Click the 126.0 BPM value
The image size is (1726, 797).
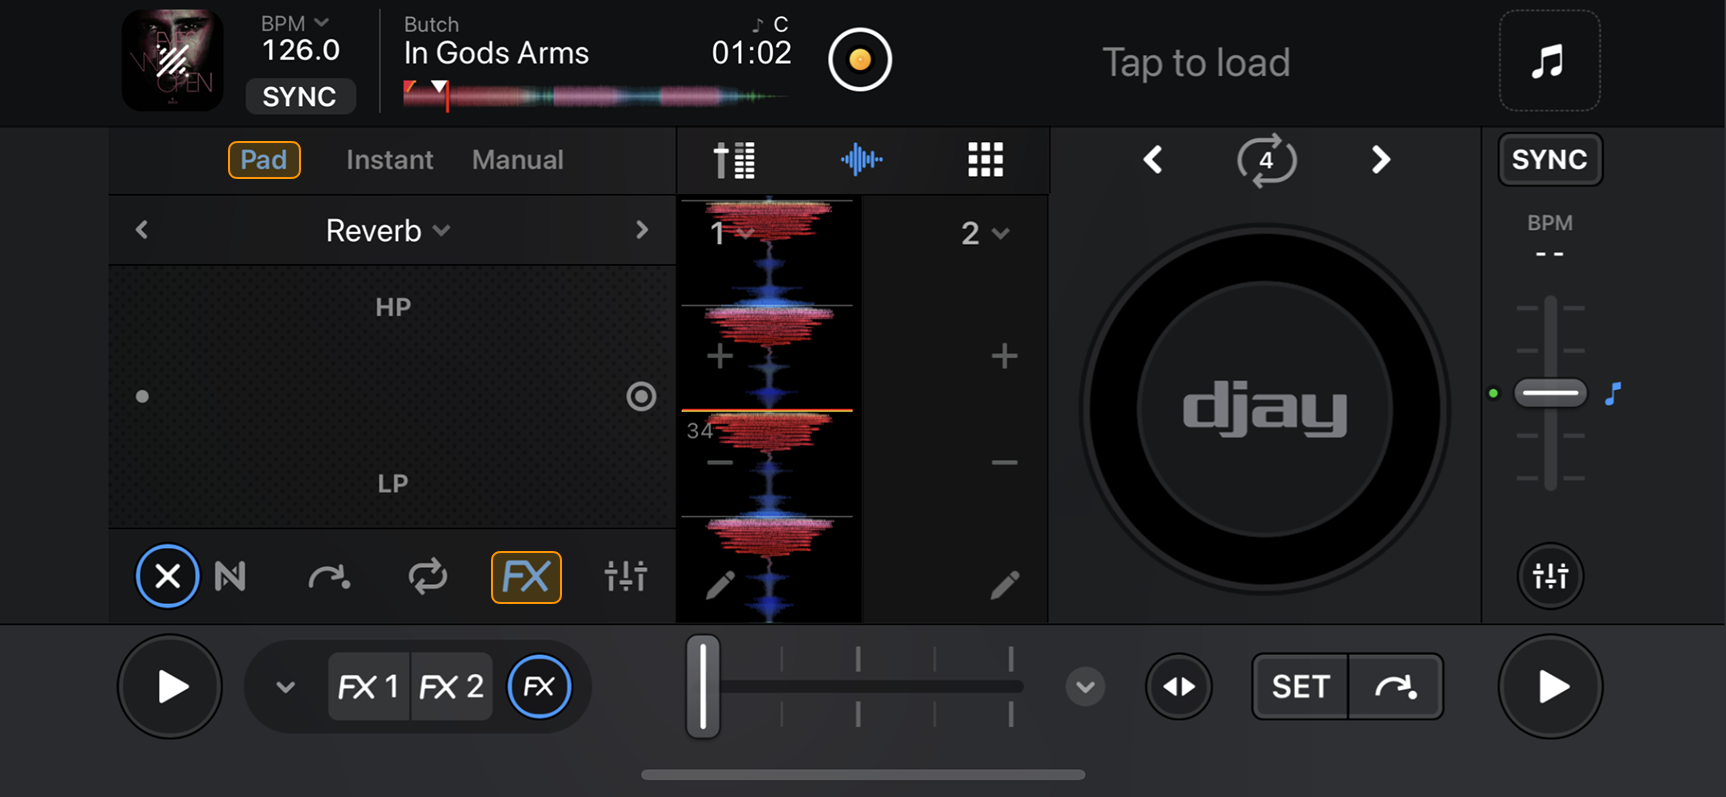(x=300, y=50)
